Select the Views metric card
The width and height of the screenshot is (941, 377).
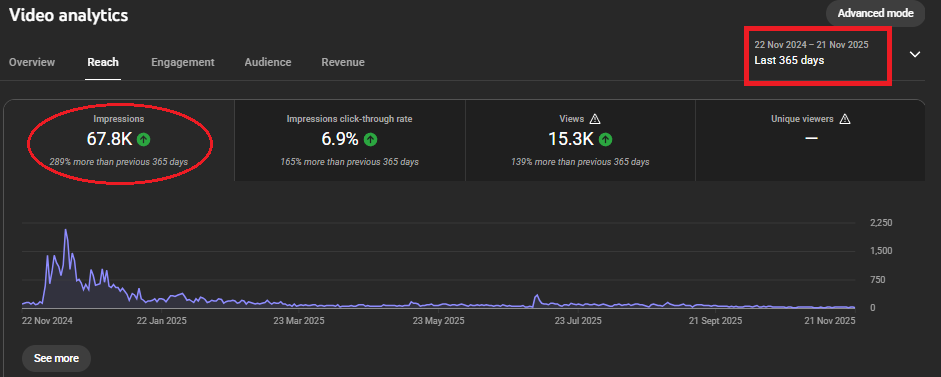[580, 140]
